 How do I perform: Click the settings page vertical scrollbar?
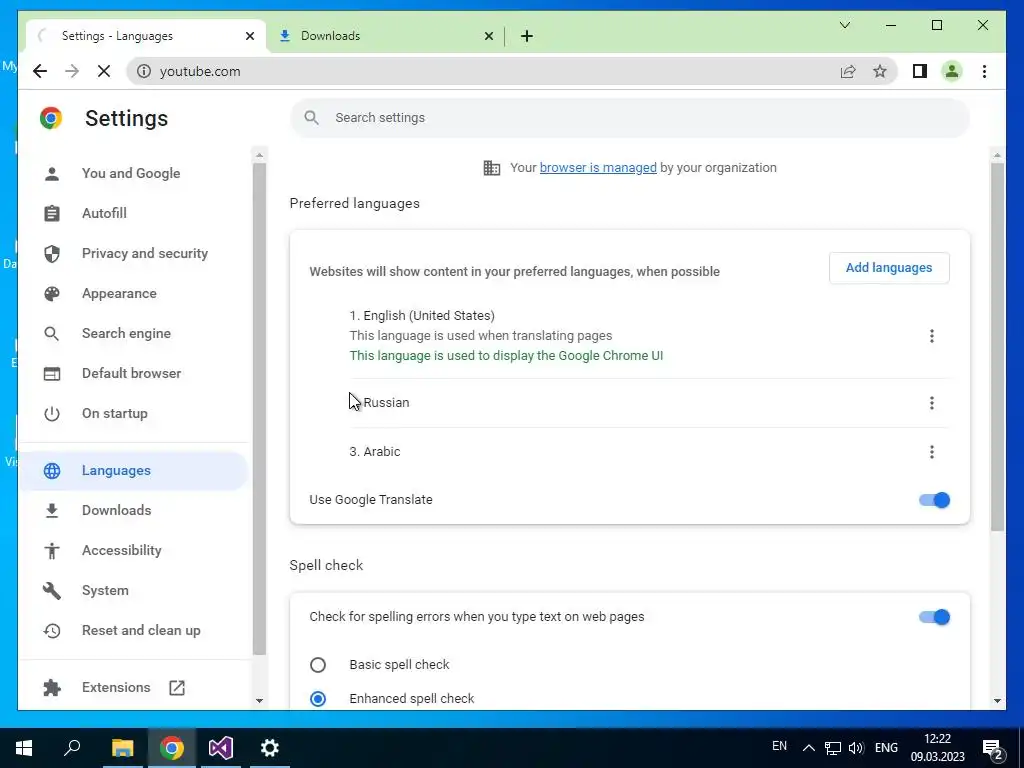[997, 346]
